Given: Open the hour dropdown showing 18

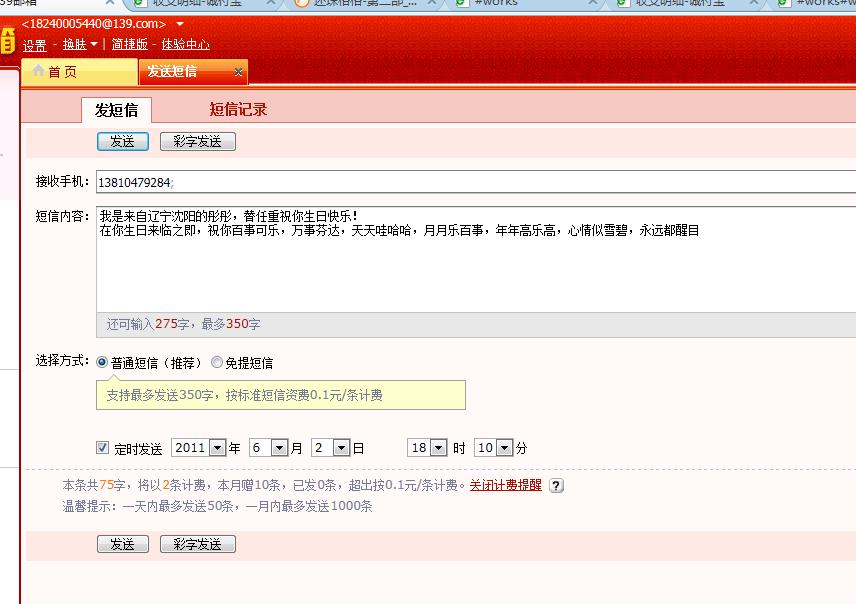Looking at the screenshot, I should pyautogui.click(x=437, y=447).
